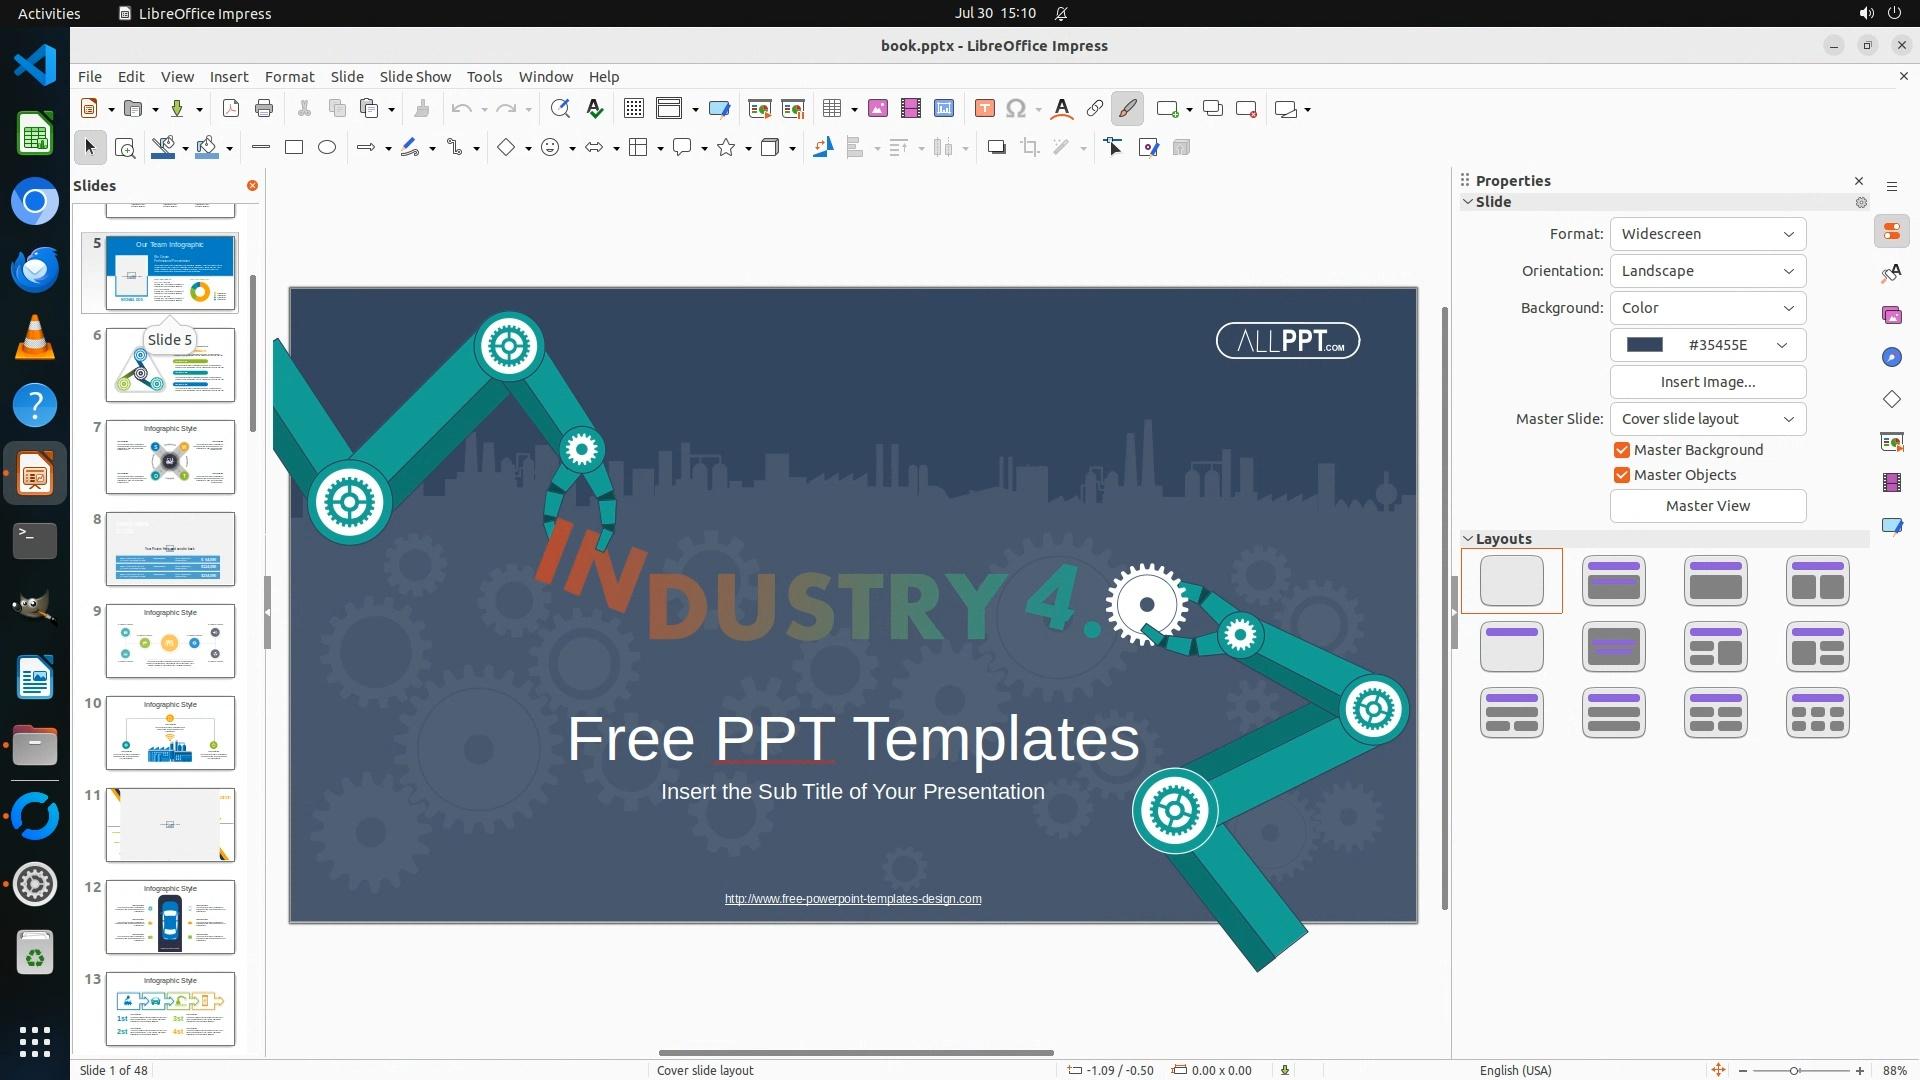The image size is (1920, 1080).
Task: Select the Rectangle drawing tool
Action: coord(294,147)
